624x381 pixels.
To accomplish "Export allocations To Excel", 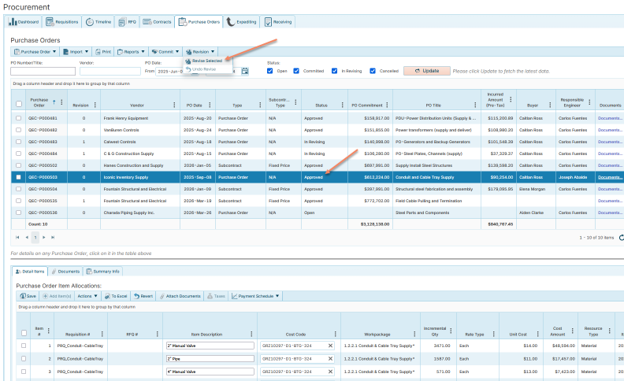I will [116, 296].
